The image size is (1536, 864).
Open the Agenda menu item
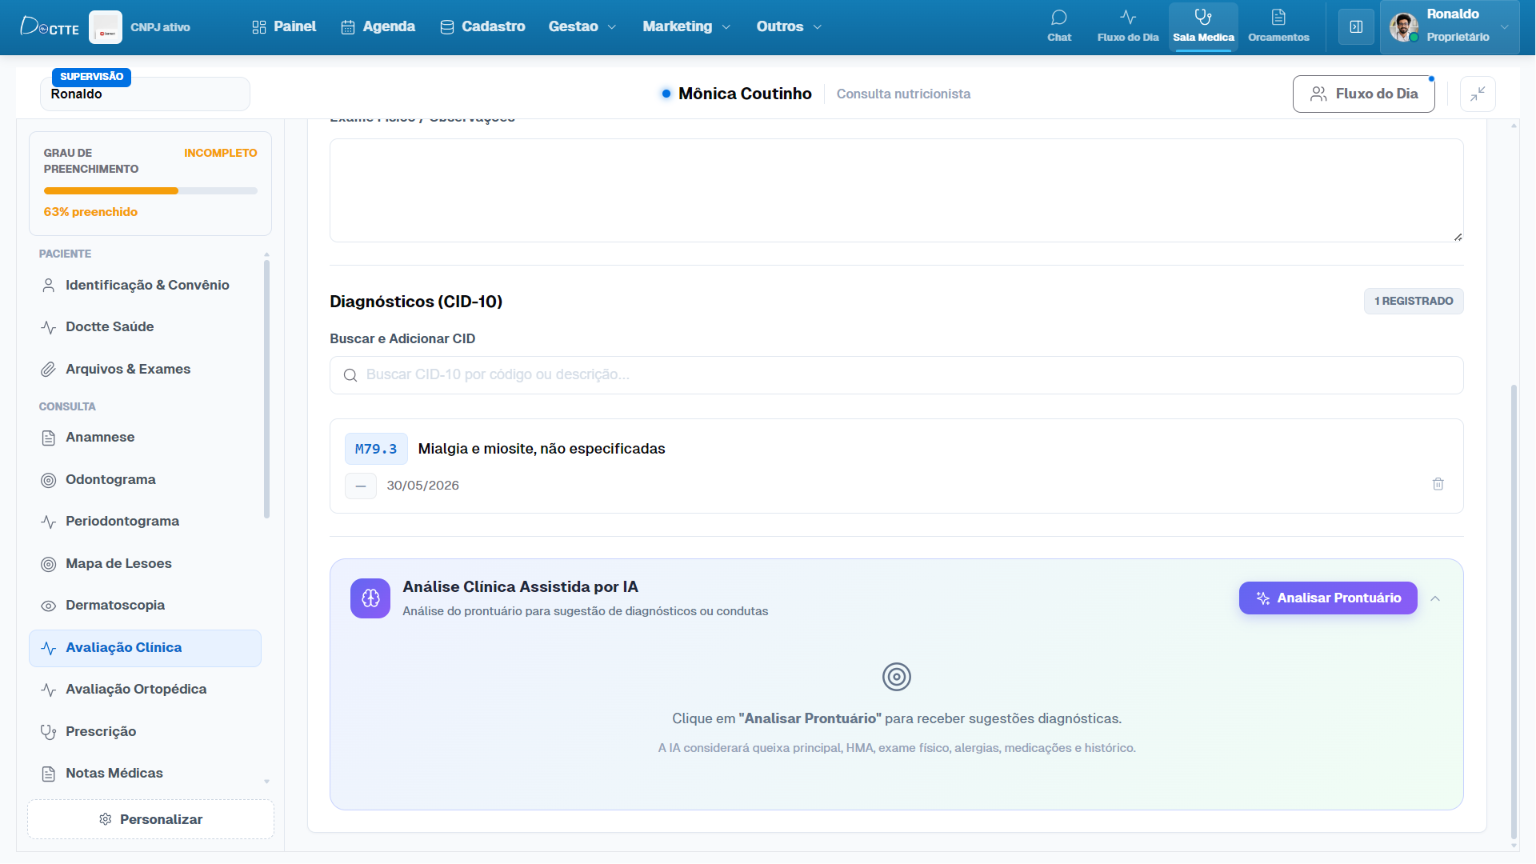pyautogui.click(x=378, y=27)
